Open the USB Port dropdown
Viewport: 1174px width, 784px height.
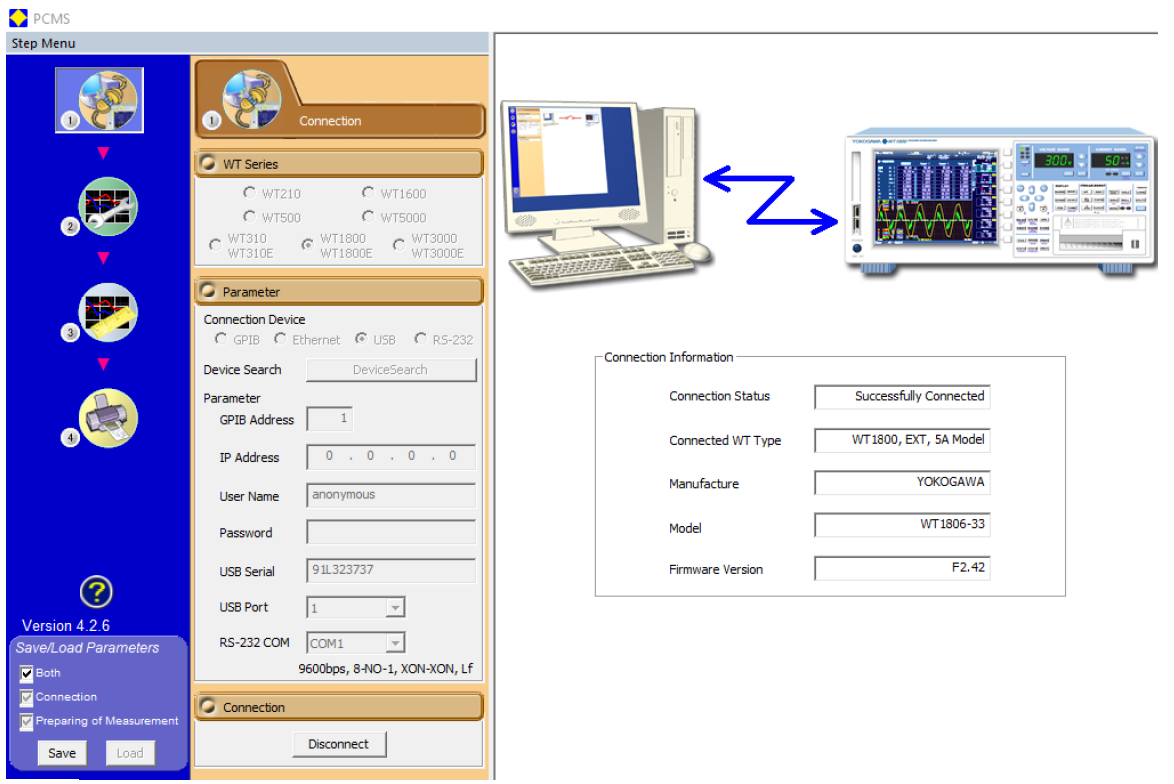[x=395, y=608]
